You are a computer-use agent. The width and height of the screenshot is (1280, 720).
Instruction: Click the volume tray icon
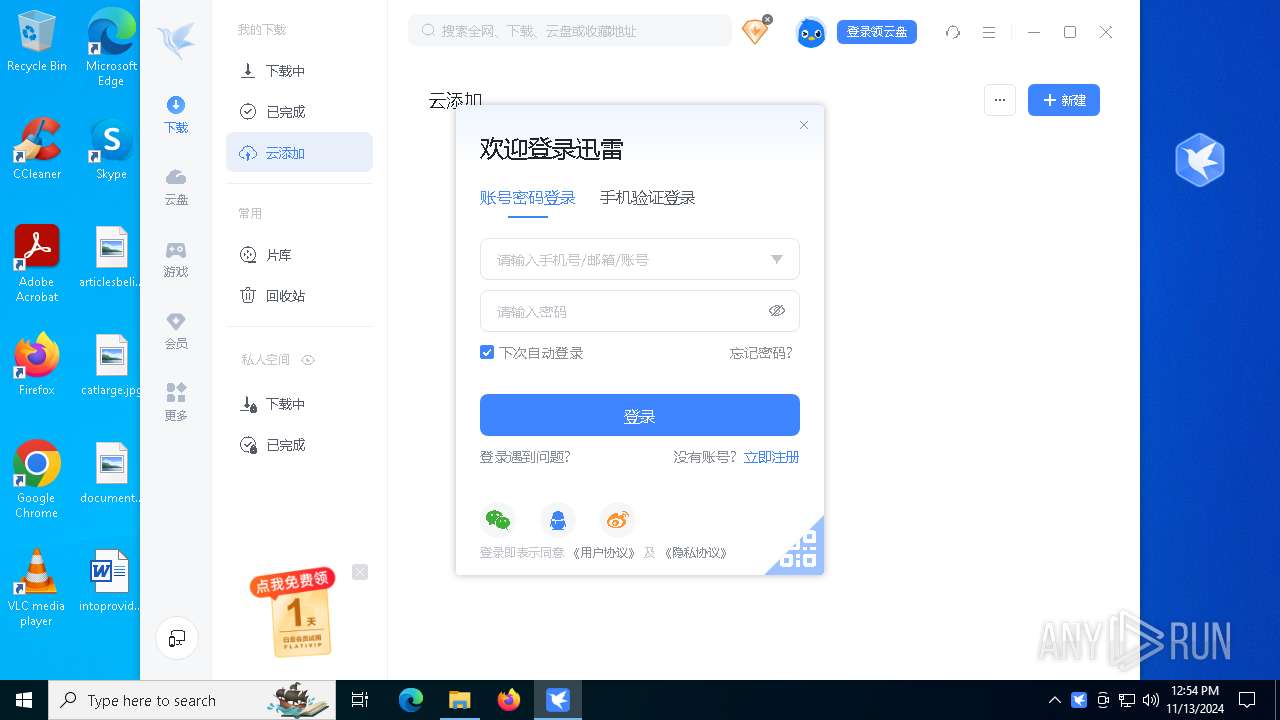point(1150,700)
